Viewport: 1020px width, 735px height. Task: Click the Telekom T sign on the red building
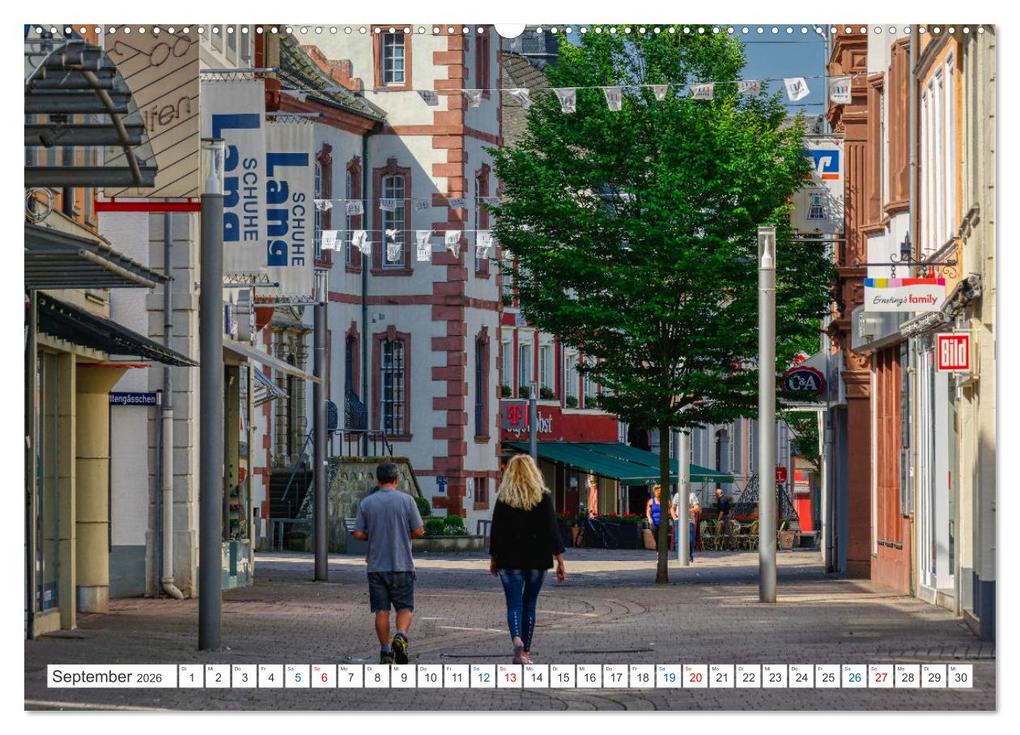(514, 413)
